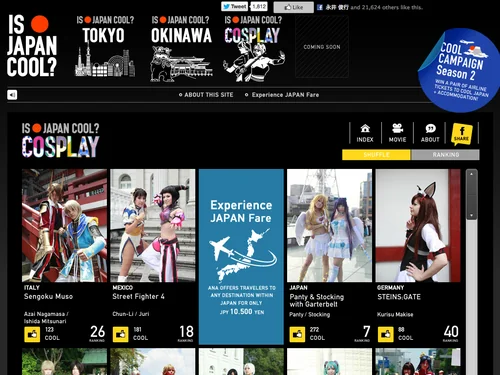Click the Coming Soon placeholder tile
Viewport: 500px width, 375px height.
pyautogui.click(x=322, y=47)
